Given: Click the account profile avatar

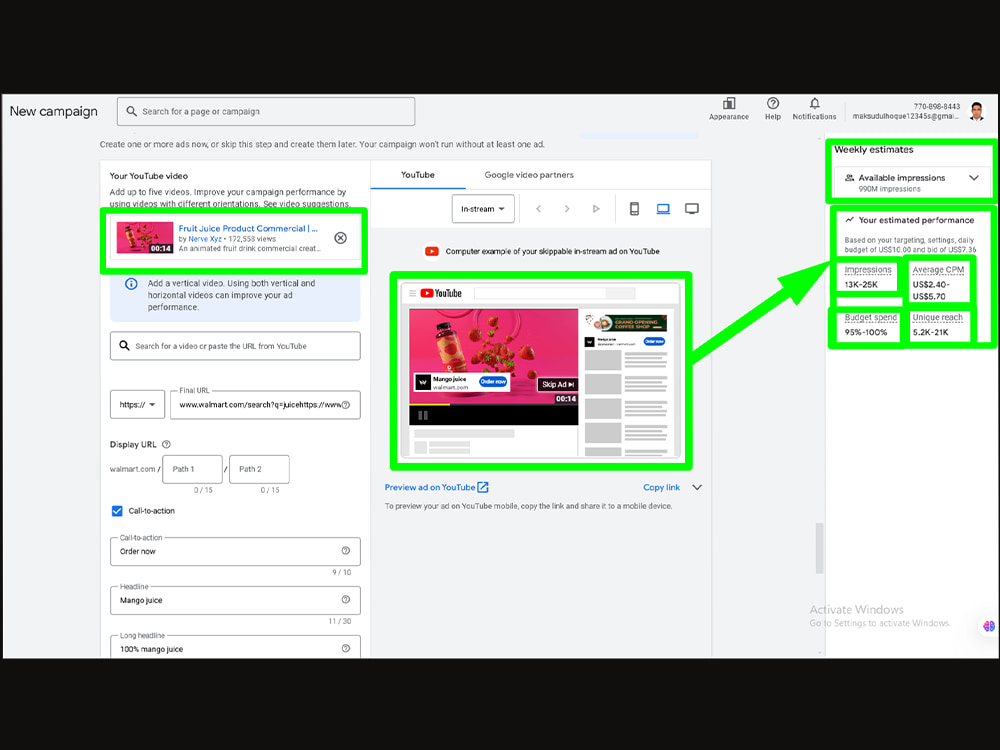Looking at the screenshot, I should [976, 111].
